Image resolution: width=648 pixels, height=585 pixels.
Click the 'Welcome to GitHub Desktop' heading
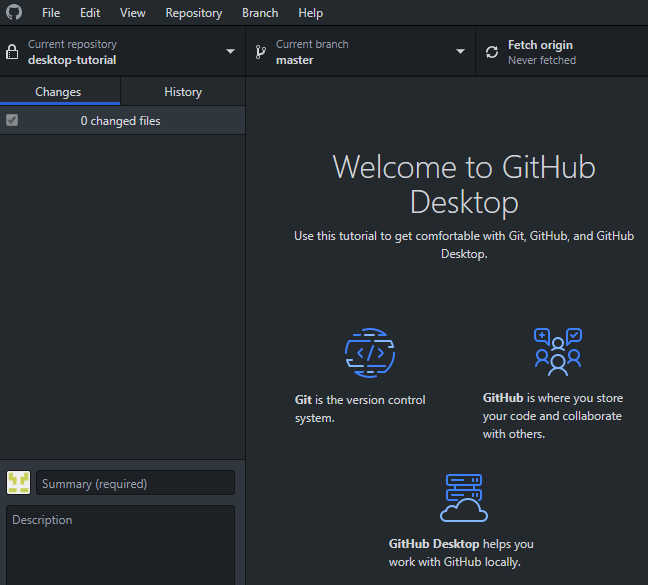(464, 184)
